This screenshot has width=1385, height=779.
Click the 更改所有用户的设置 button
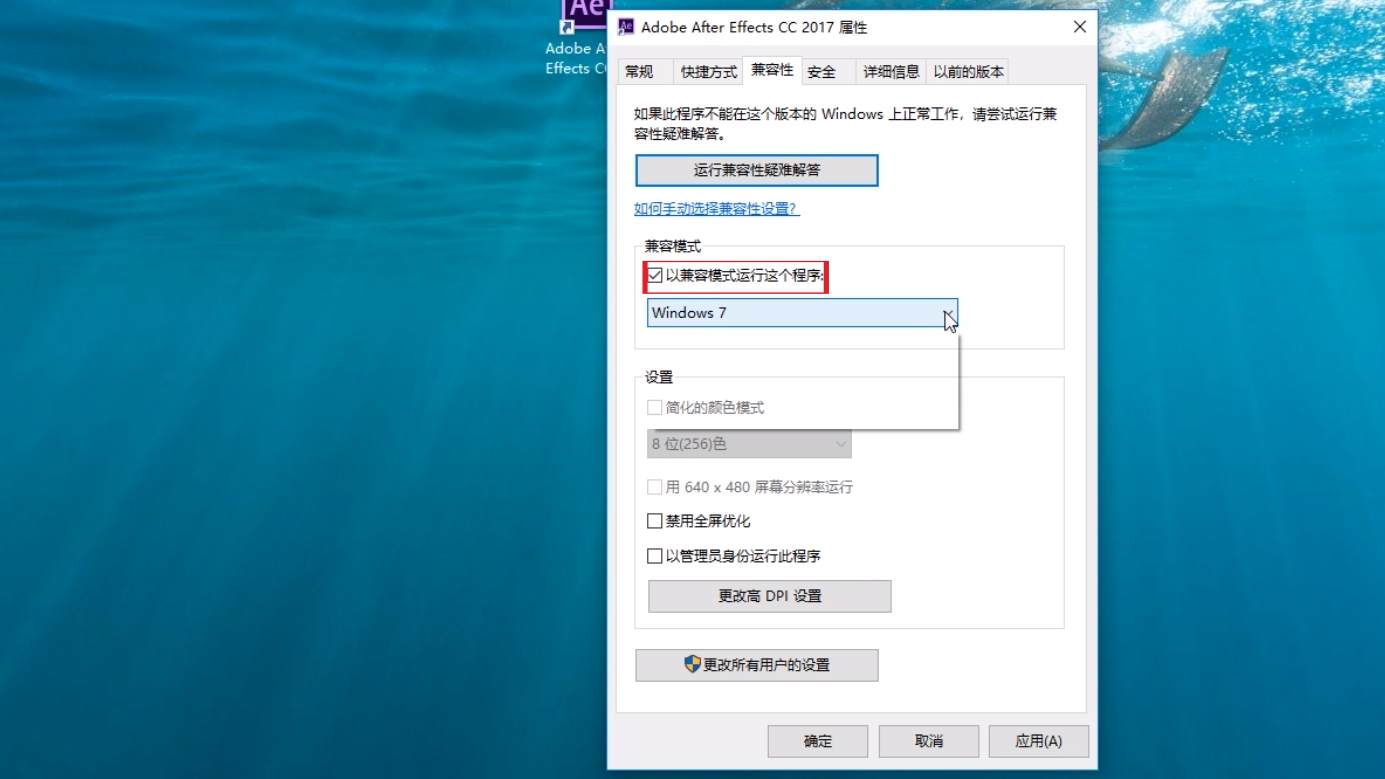[757, 665]
